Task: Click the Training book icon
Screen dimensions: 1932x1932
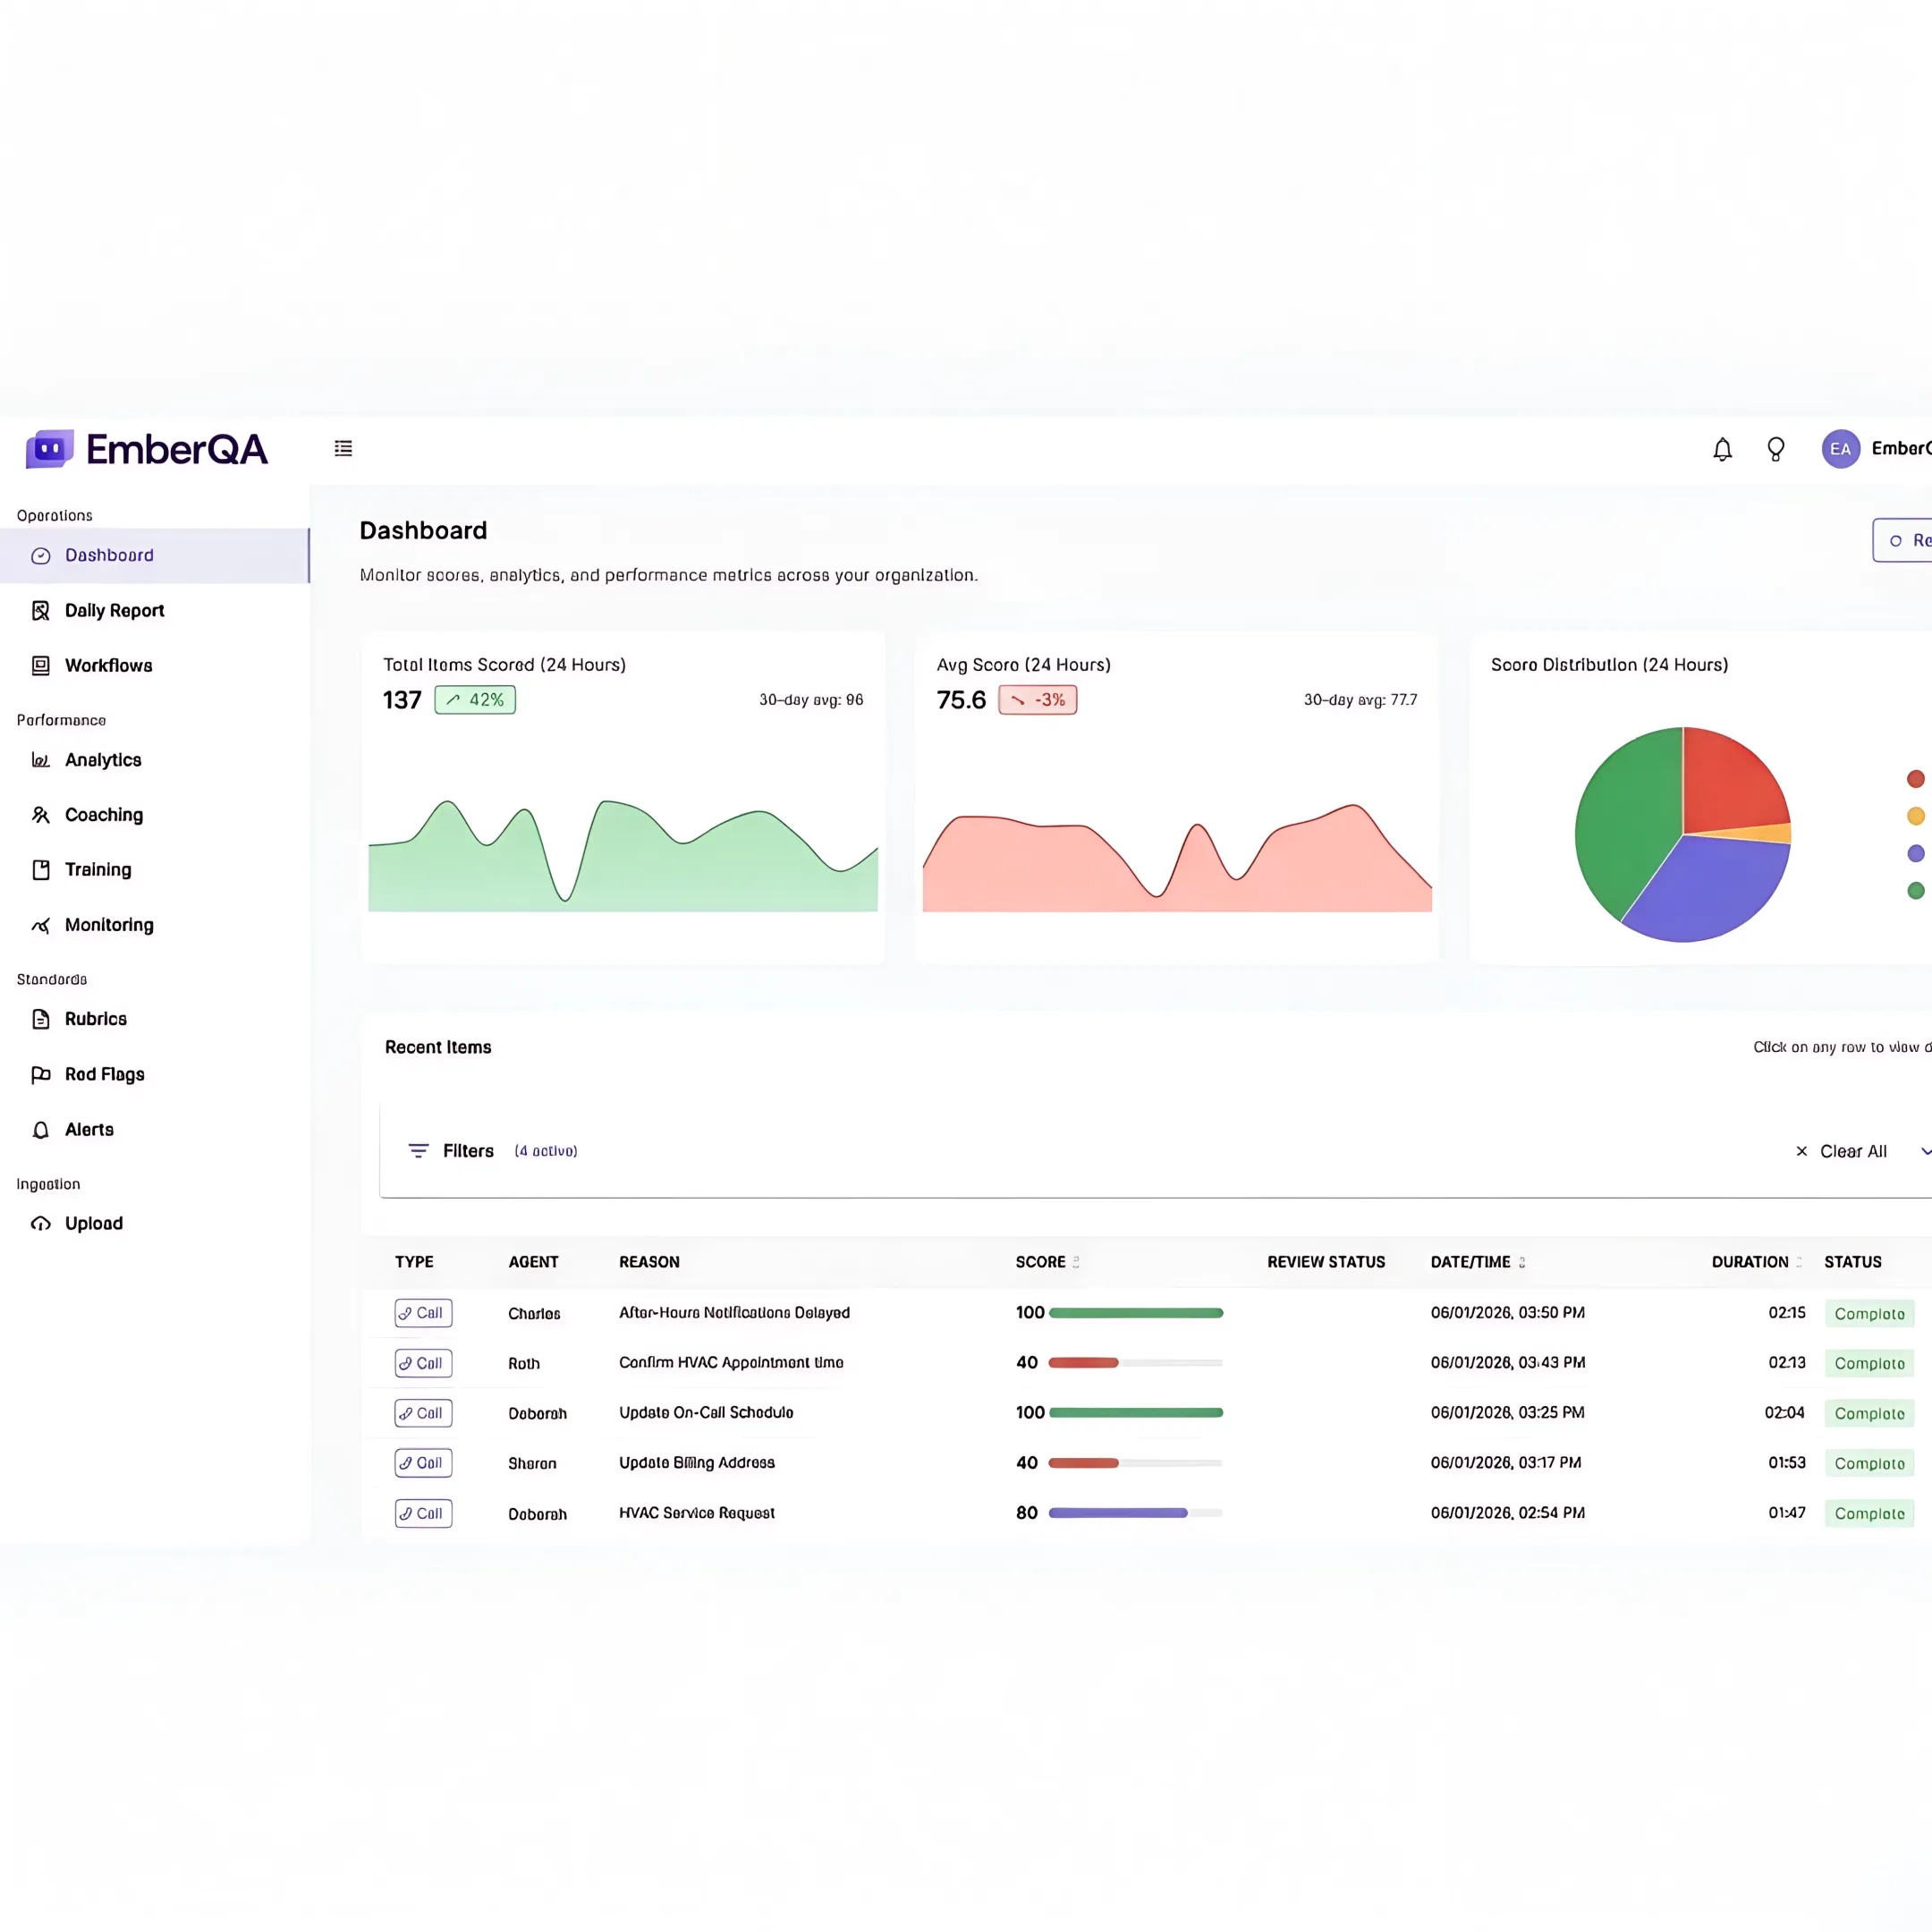Action: [x=41, y=870]
